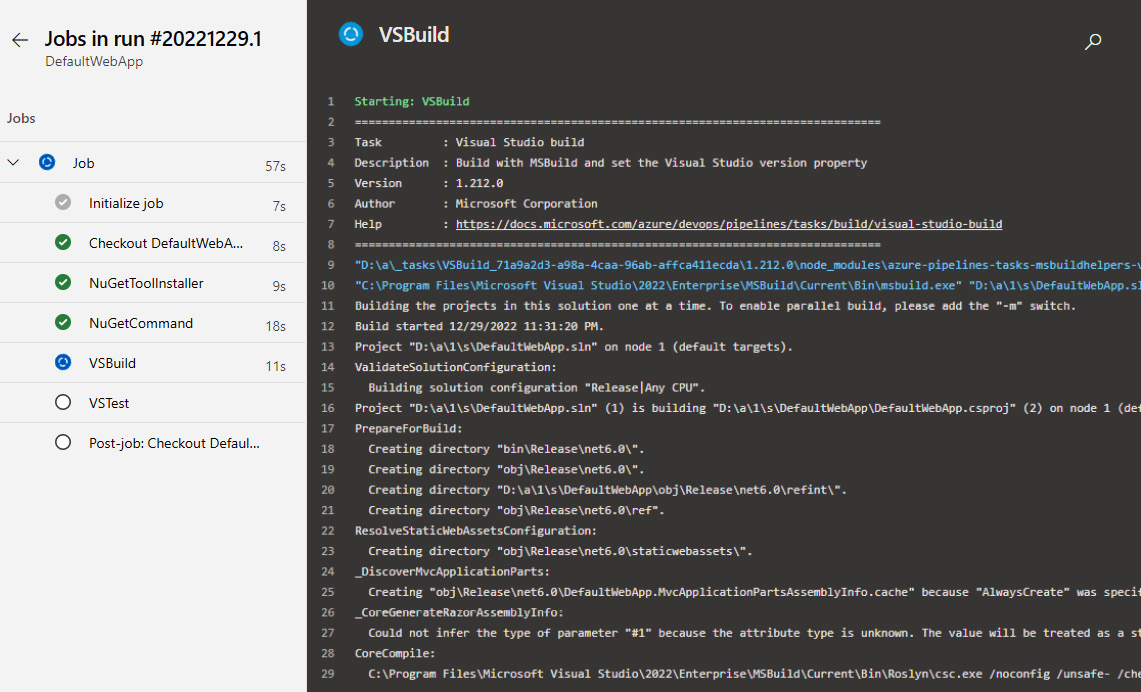
Task: Click the 'Building solution configuration "Release|Any CPU"' line
Action: pyautogui.click(x=536, y=387)
